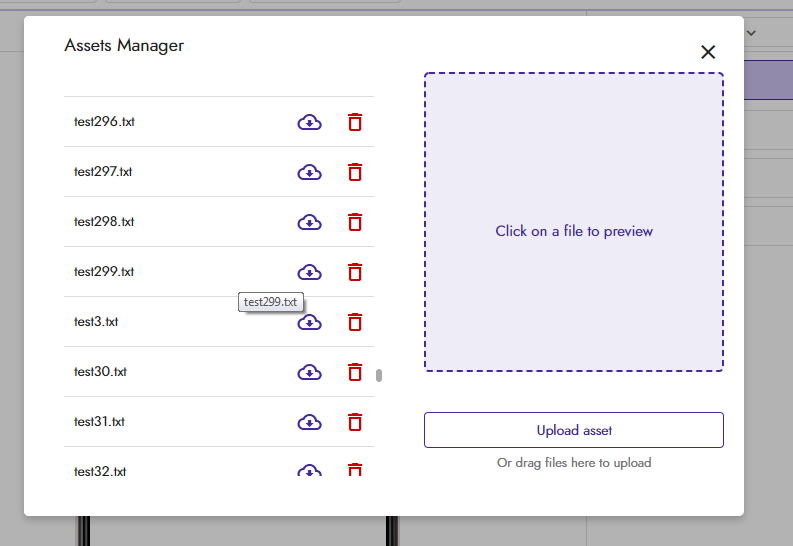Delete test296.txt using the trash icon
The image size is (793, 546).
355,122
